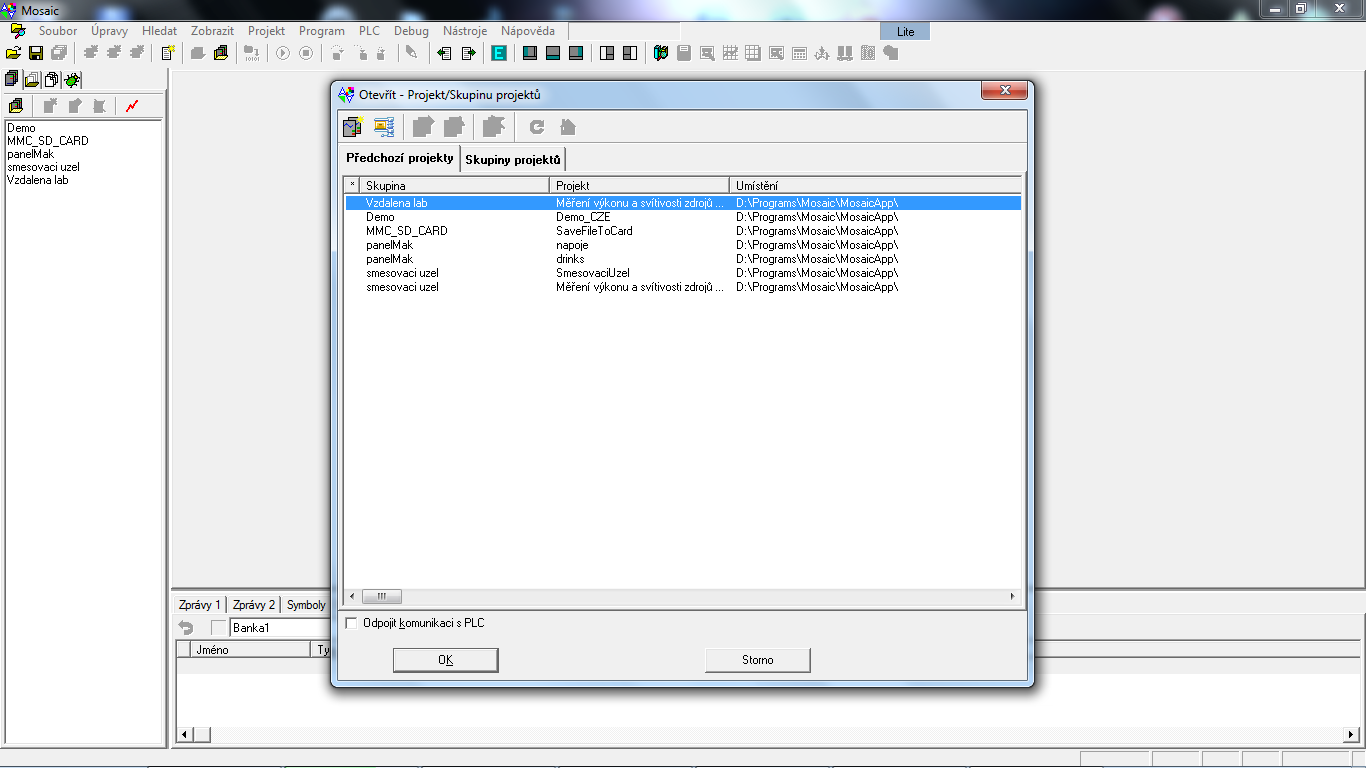Screen dimensions: 1366x768
Task: Close the Otevřít dialog with X
Action: tap(1004, 92)
